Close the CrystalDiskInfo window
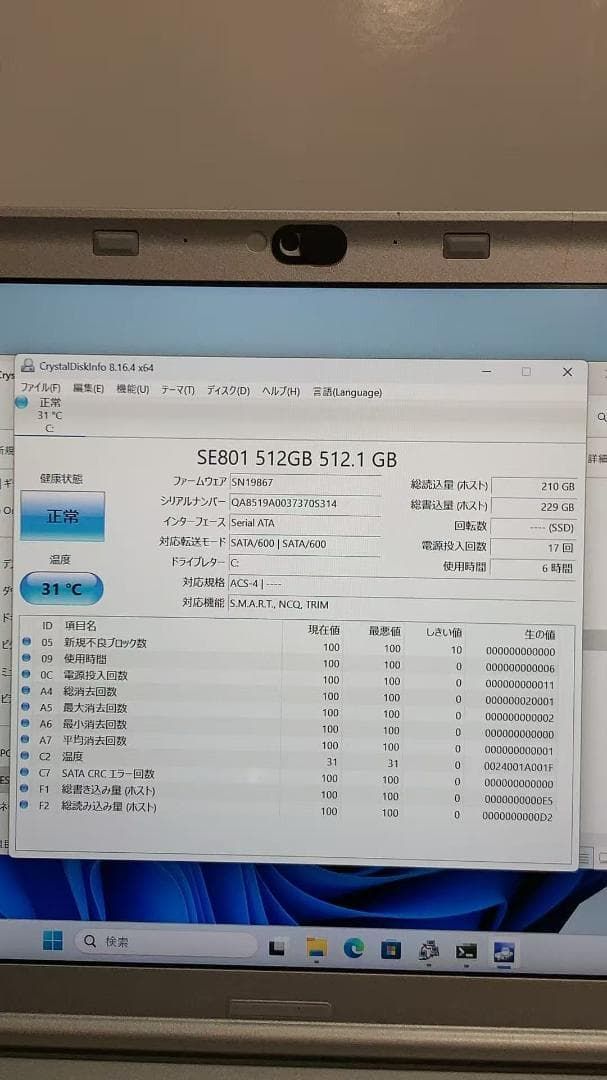This screenshot has height=1080, width=607. pyautogui.click(x=567, y=372)
